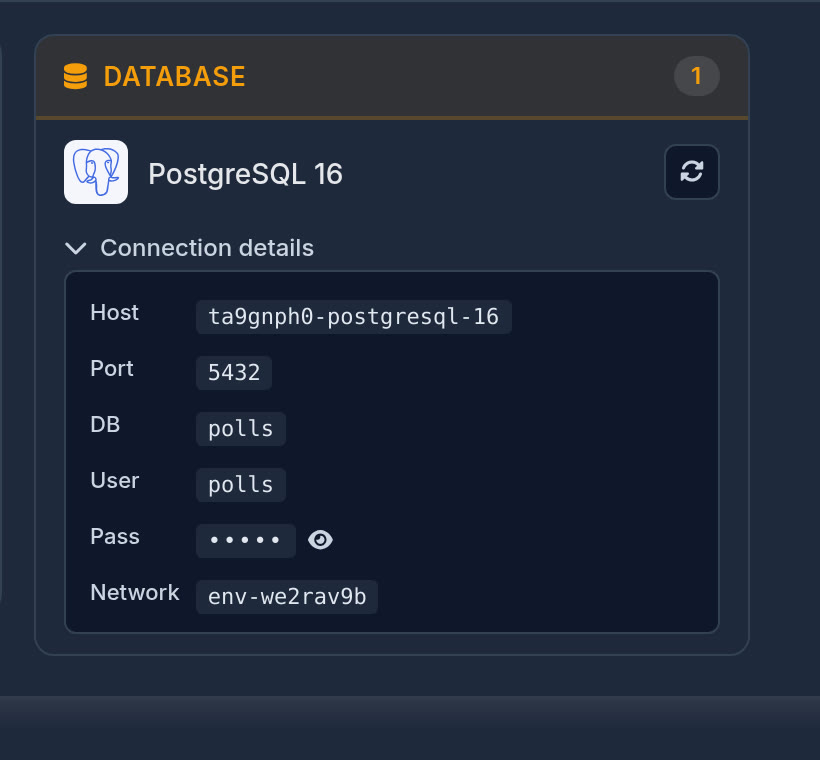Collapse the Connection details chevron
Image resolution: width=820 pixels, height=760 pixels.
tap(76, 248)
